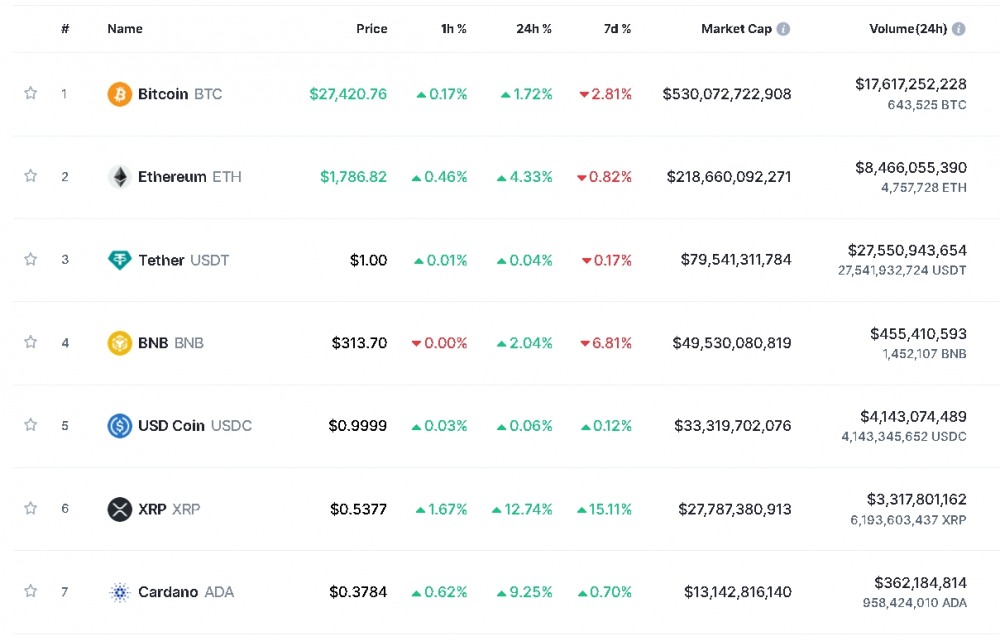
Task: Sort by the 7d % column header
Action: [x=617, y=29]
